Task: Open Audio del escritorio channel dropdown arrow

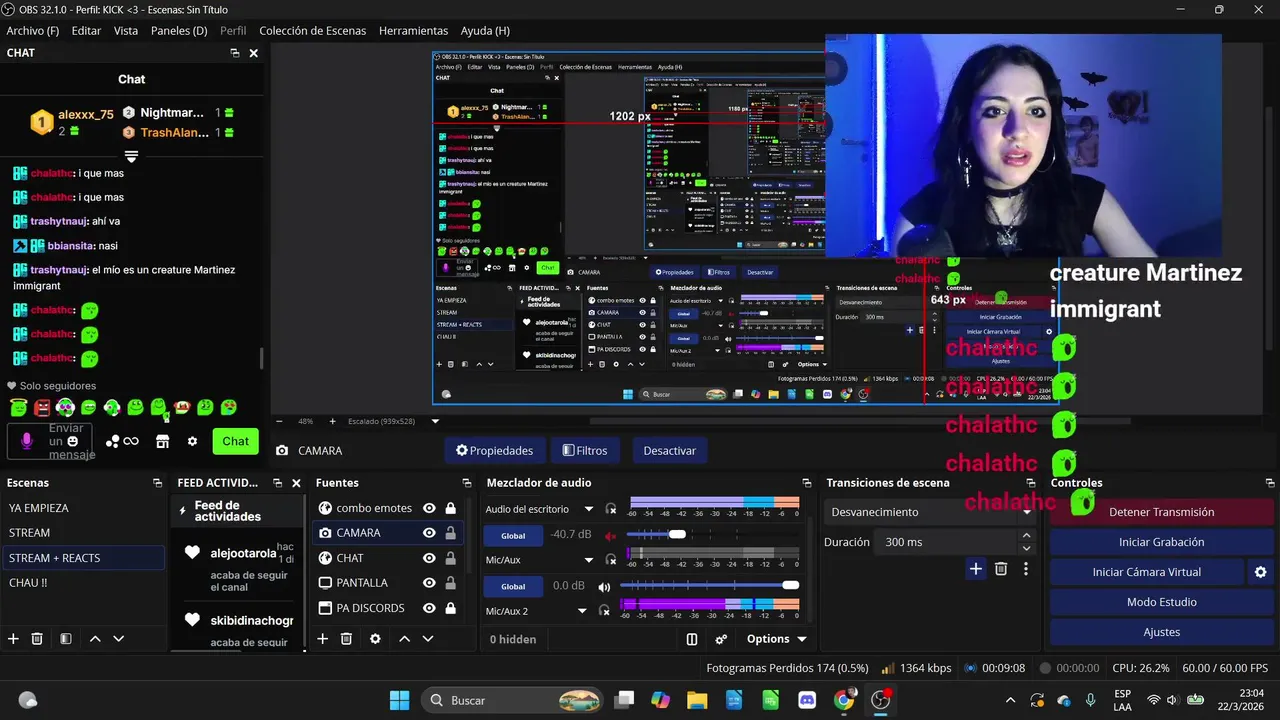Action: click(589, 509)
